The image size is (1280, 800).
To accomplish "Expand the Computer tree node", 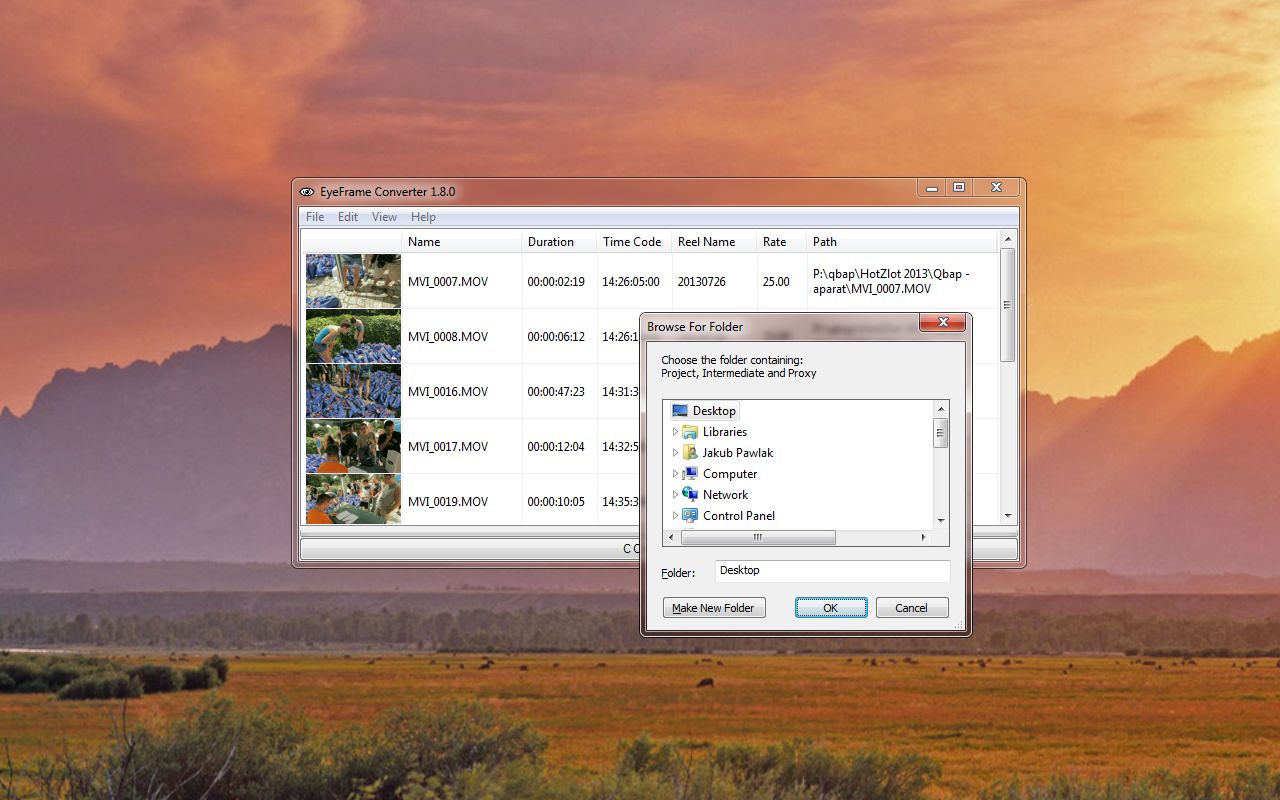I will pyautogui.click(x=676, y=473).
